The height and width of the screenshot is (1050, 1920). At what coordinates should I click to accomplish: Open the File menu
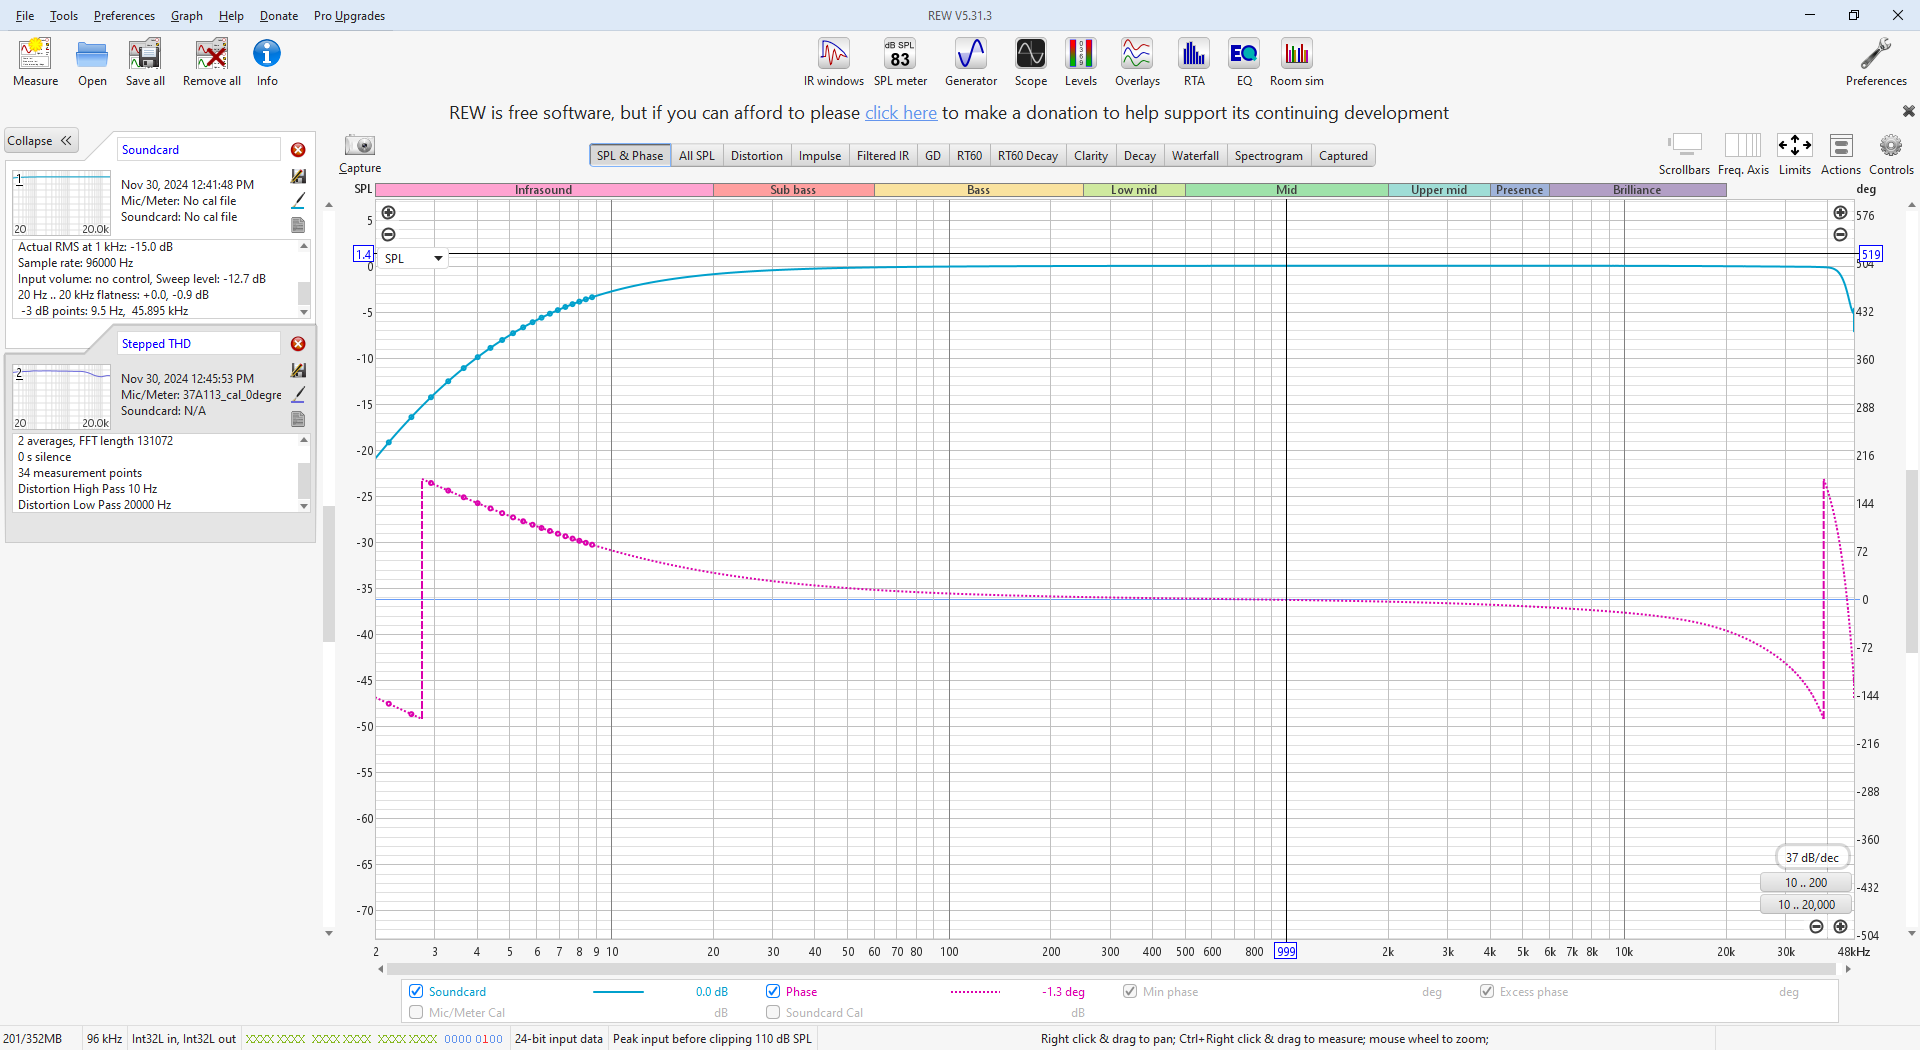[x=25, y=15]
